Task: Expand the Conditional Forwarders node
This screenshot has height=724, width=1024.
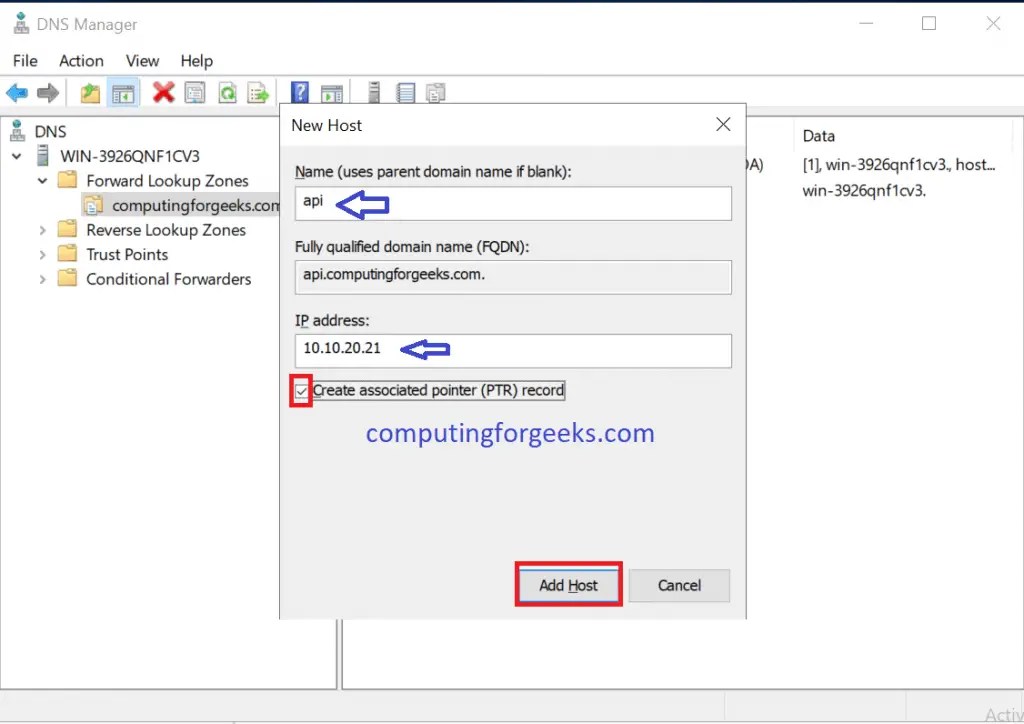Action: [x=42, y=278]
